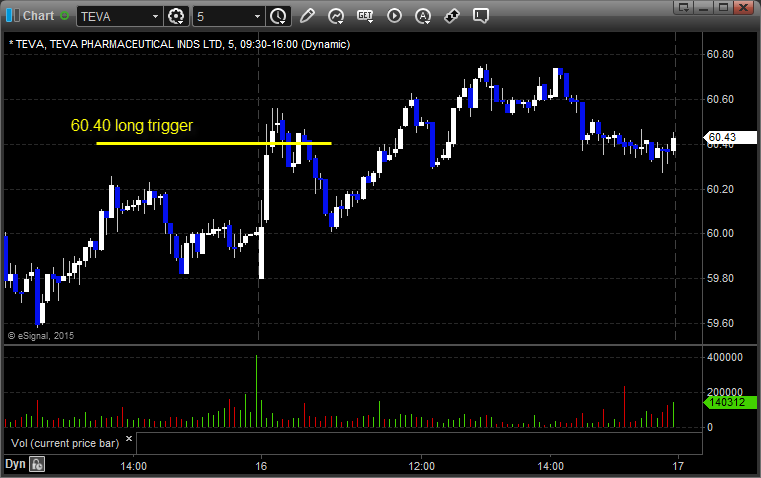Click the 60.40 long trigger text label

[x=132, y=125]
